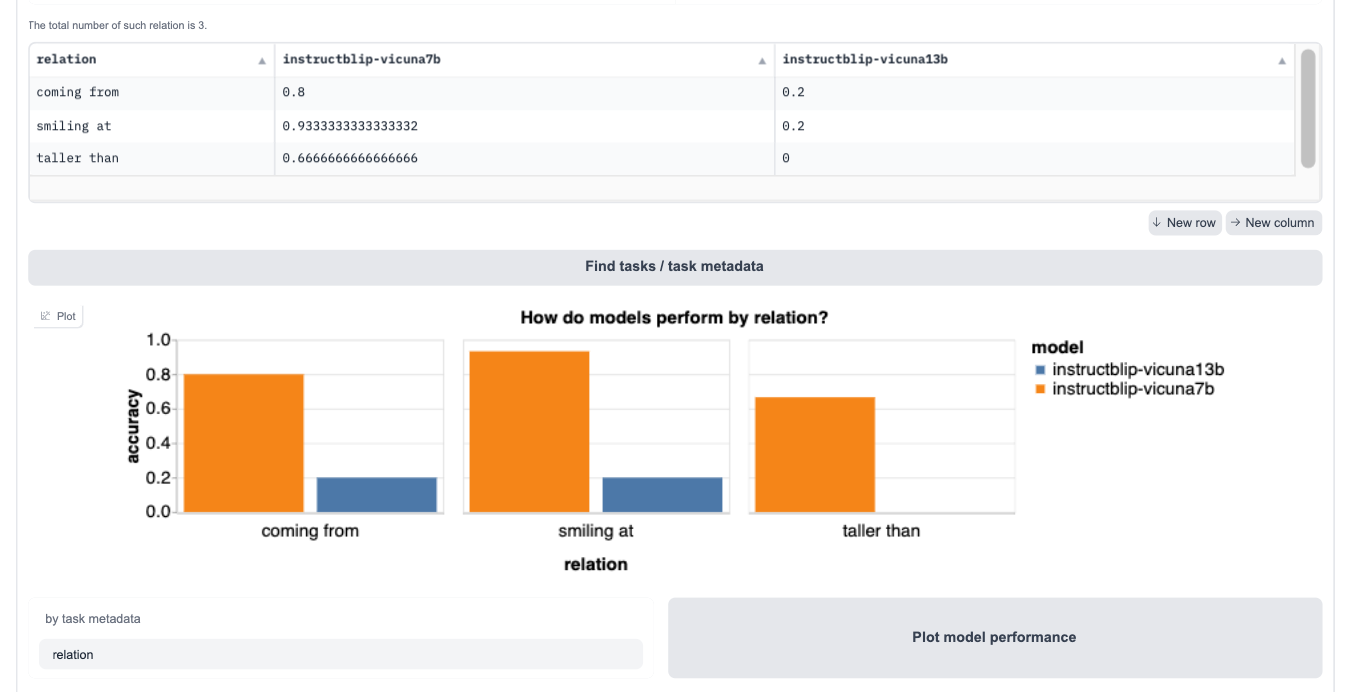Screen dimensions: 1355x692
Task: Click the orange bar for taller than
Action: click(x=815, y=454)
